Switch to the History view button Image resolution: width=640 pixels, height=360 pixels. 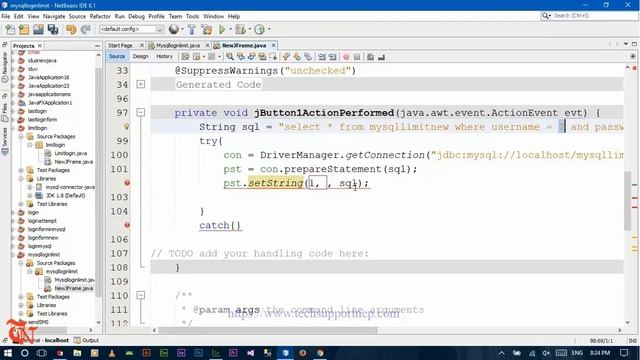[164, 57]
